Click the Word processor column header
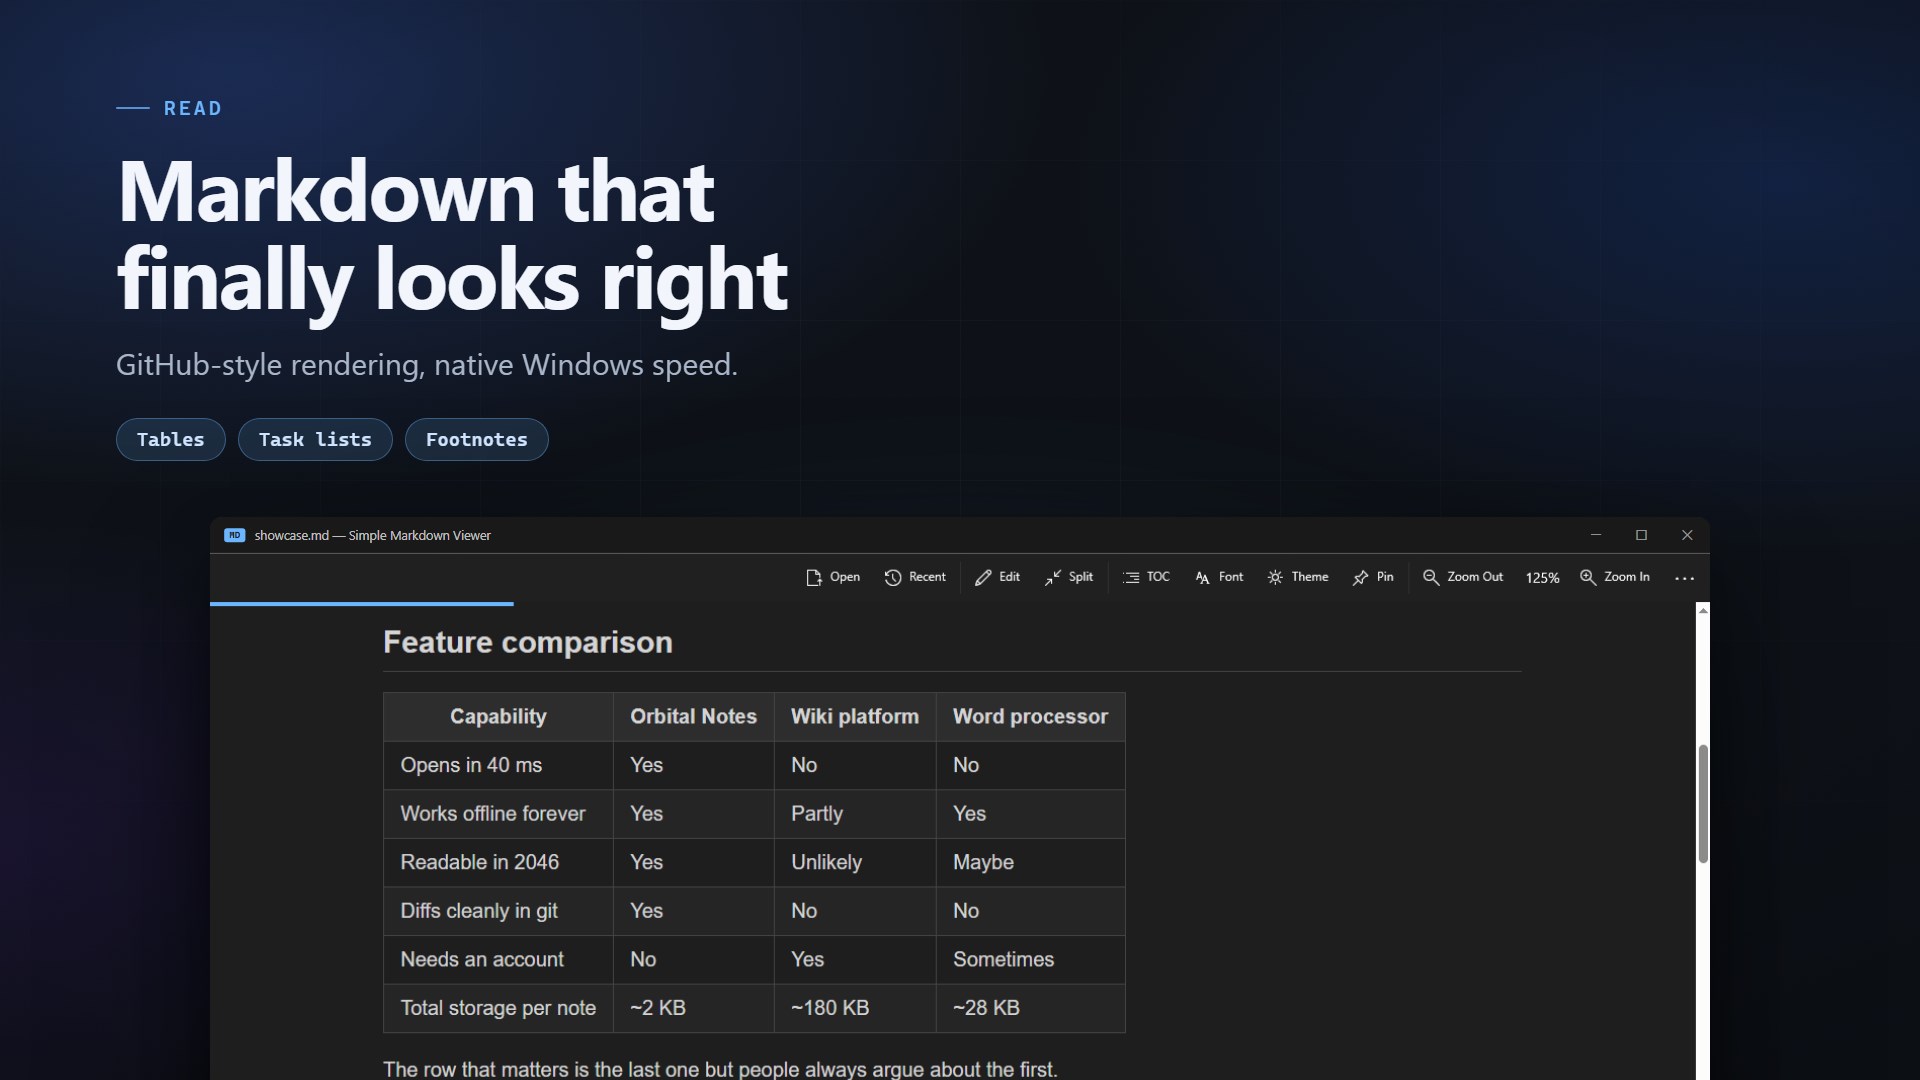This screenshot has width=1920, height=1080. pyautogui.click(x=1030, y=716)
